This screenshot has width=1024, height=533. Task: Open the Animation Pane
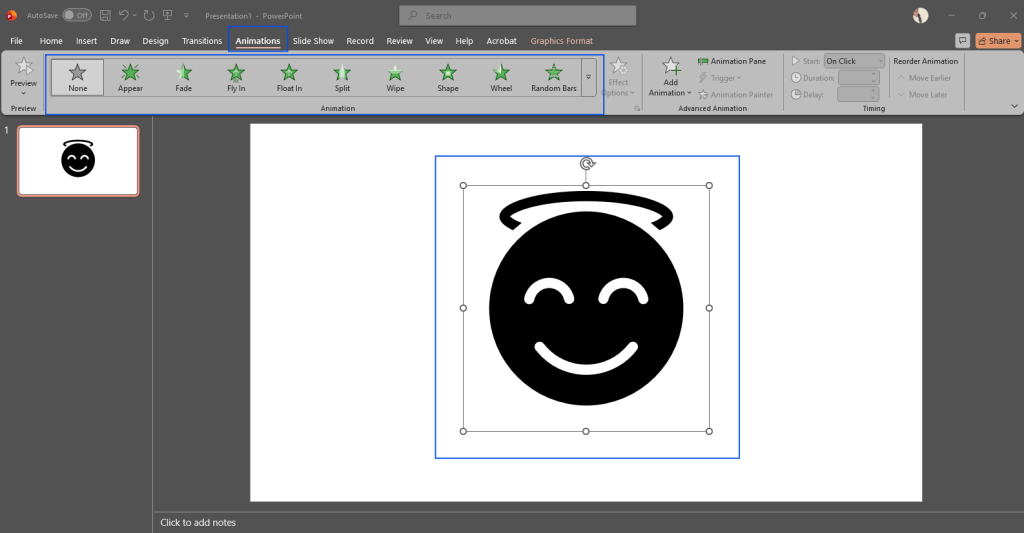[x=732, y=61]
